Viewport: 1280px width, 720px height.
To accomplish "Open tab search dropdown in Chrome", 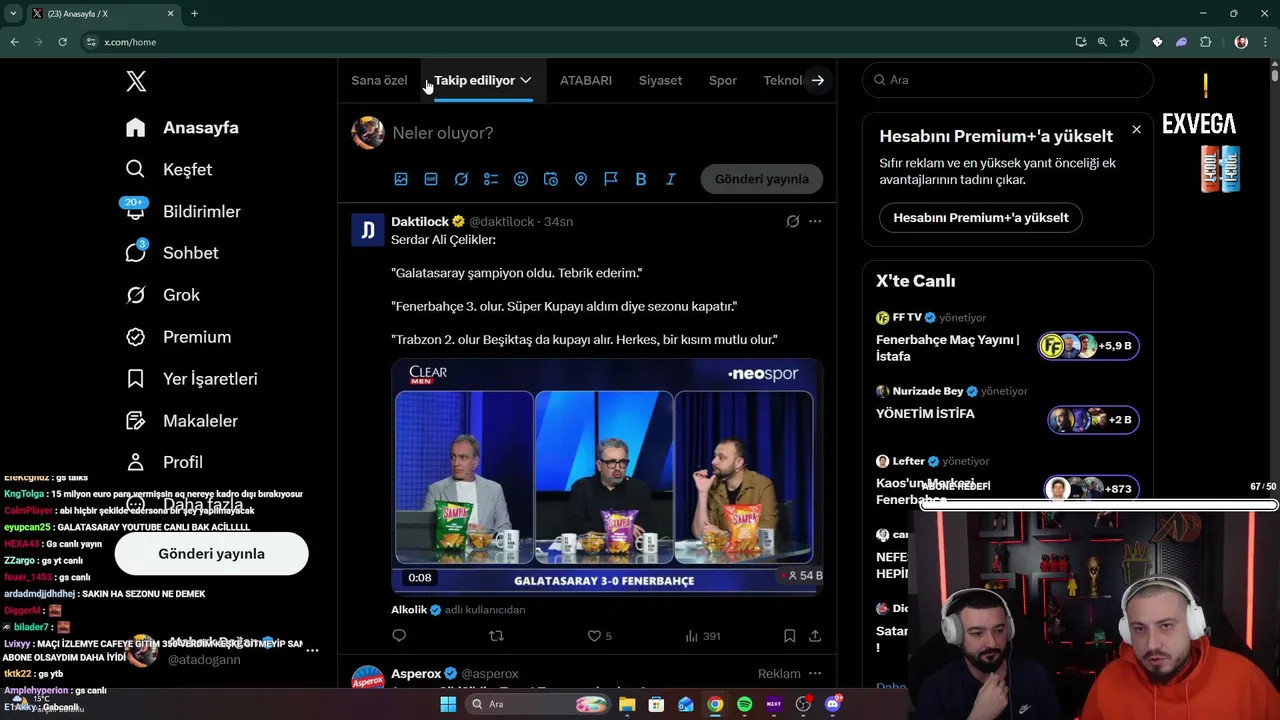I will (13, 13).
